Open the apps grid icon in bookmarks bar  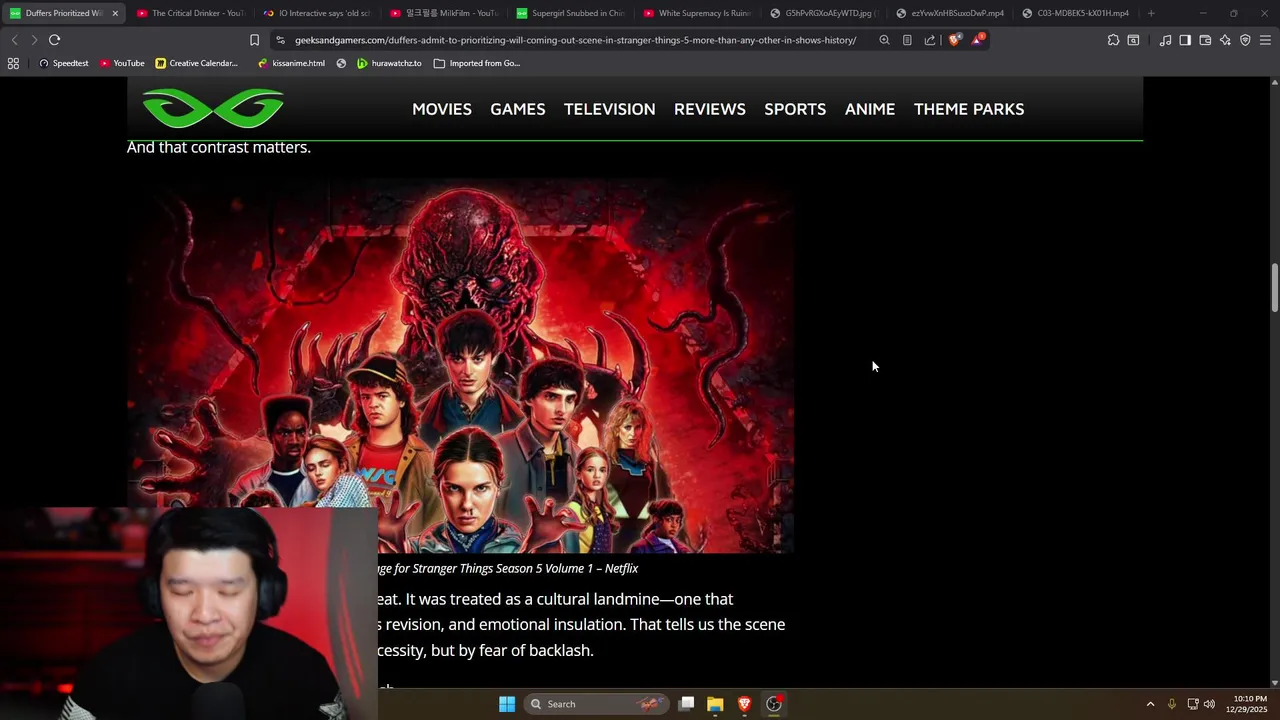(13, 63)
